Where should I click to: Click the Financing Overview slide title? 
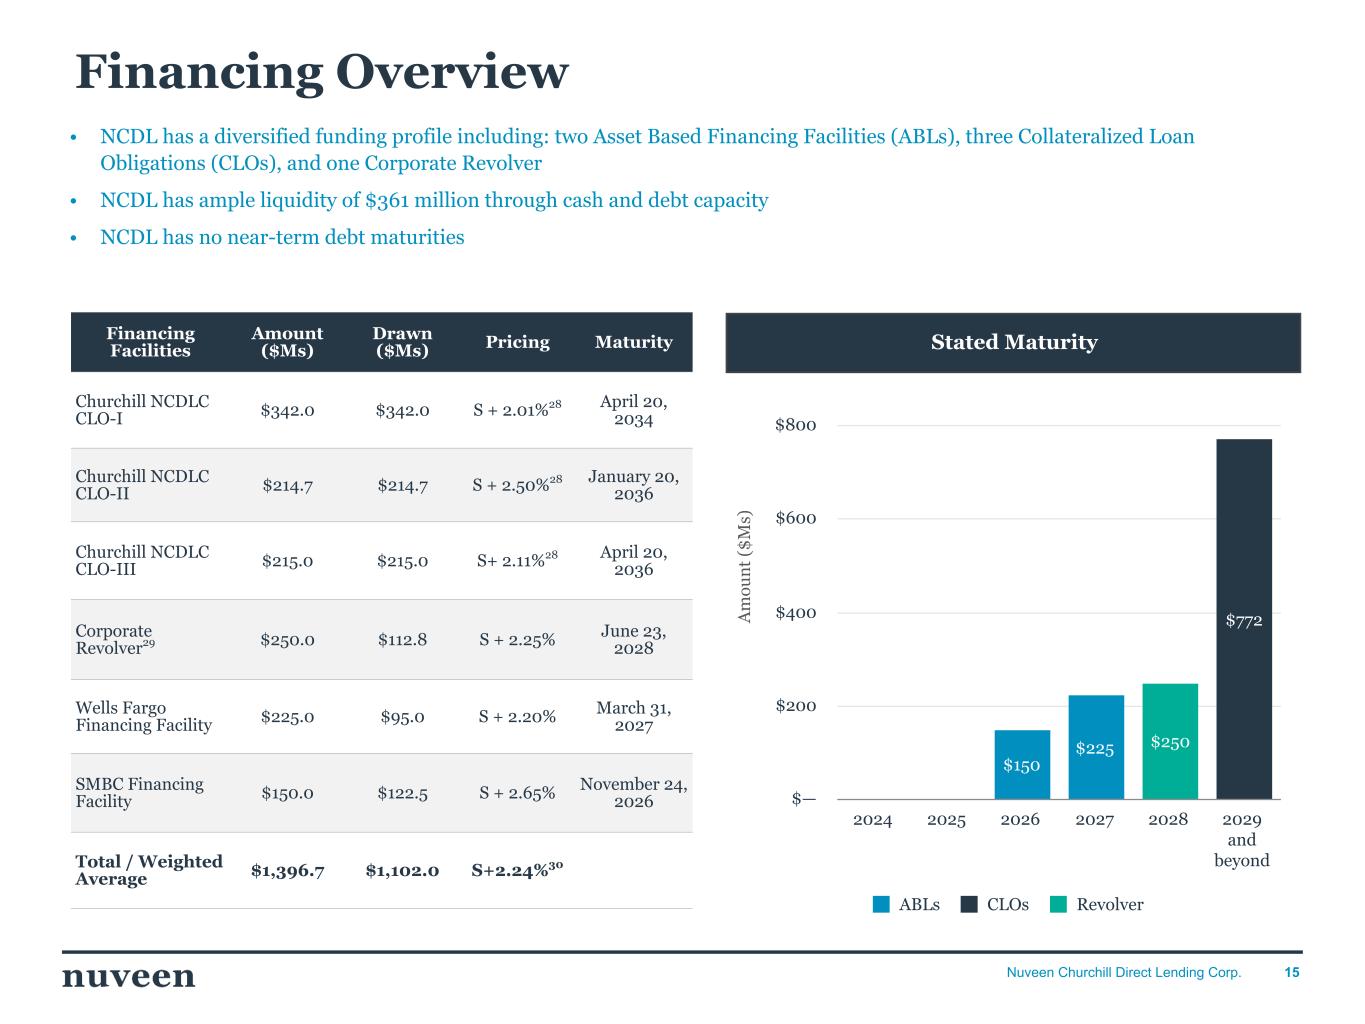tap(322, 72)
